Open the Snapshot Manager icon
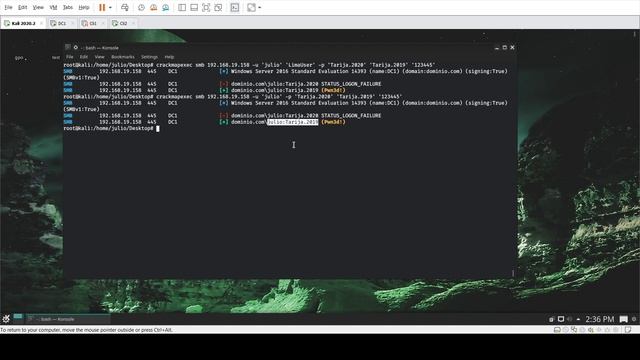This screenshot has height=360, width=640. pyautogui.click(x=165, y=7)
